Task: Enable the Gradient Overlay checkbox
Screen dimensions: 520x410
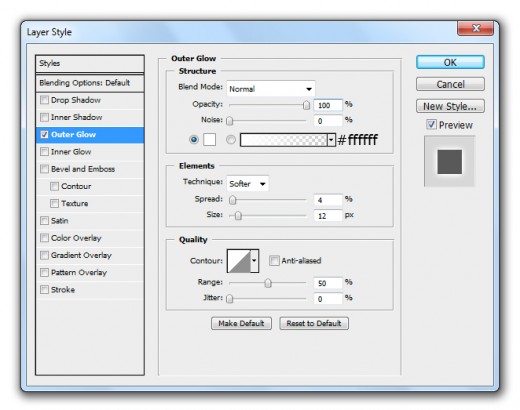Action: [x=44, y=255]
